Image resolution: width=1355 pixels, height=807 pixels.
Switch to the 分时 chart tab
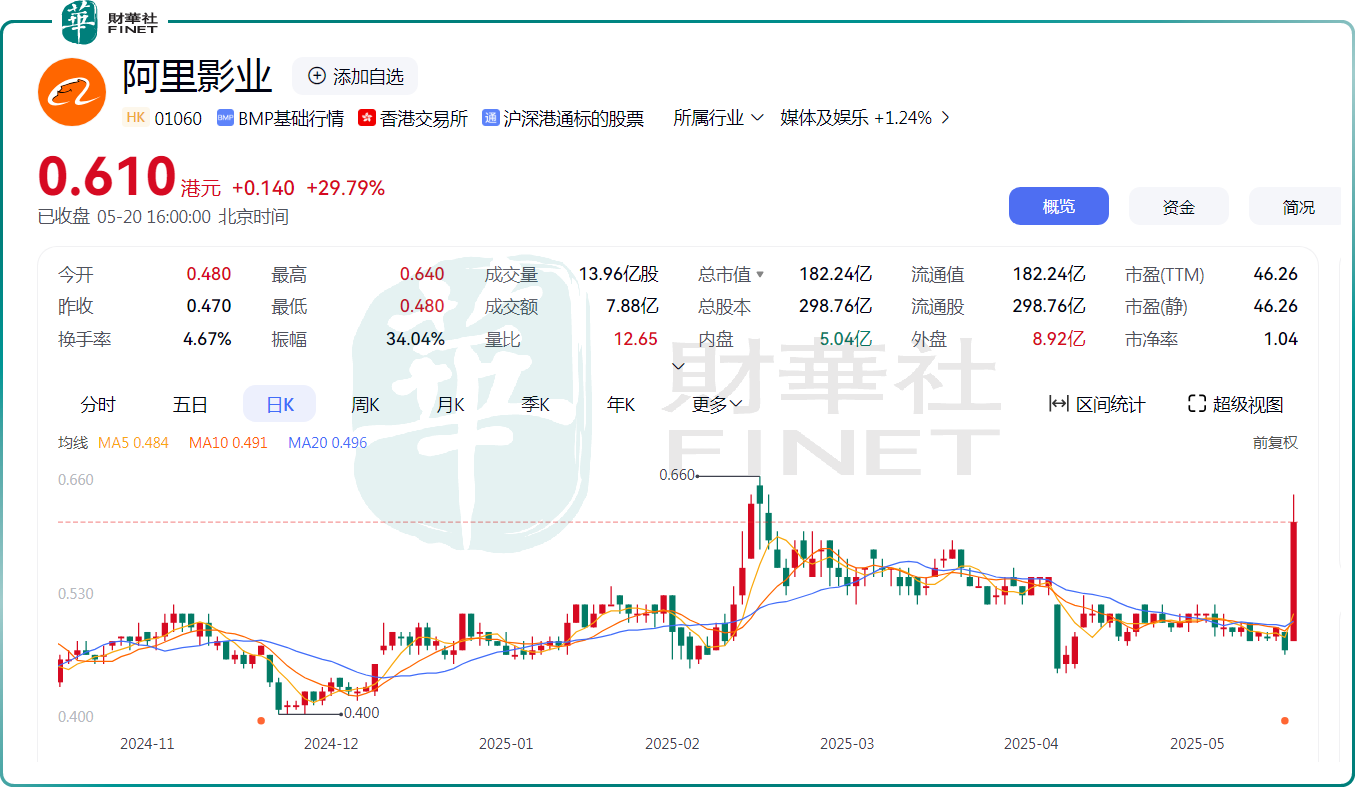pos(98,404)
